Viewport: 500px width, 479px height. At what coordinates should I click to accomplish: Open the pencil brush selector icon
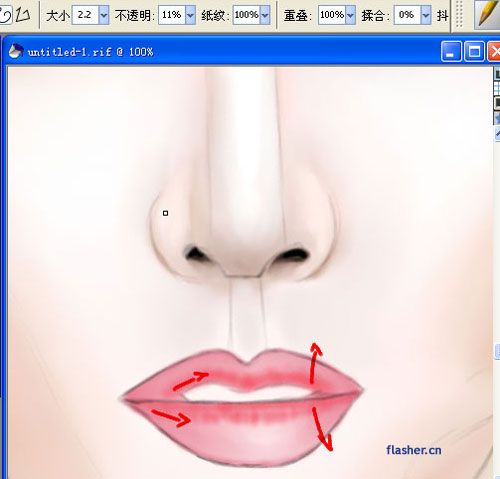[x=487, y=14]
